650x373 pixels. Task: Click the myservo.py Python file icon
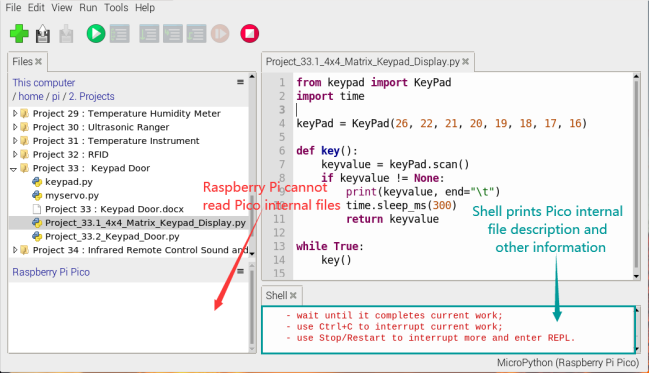(x=37, y=195)
